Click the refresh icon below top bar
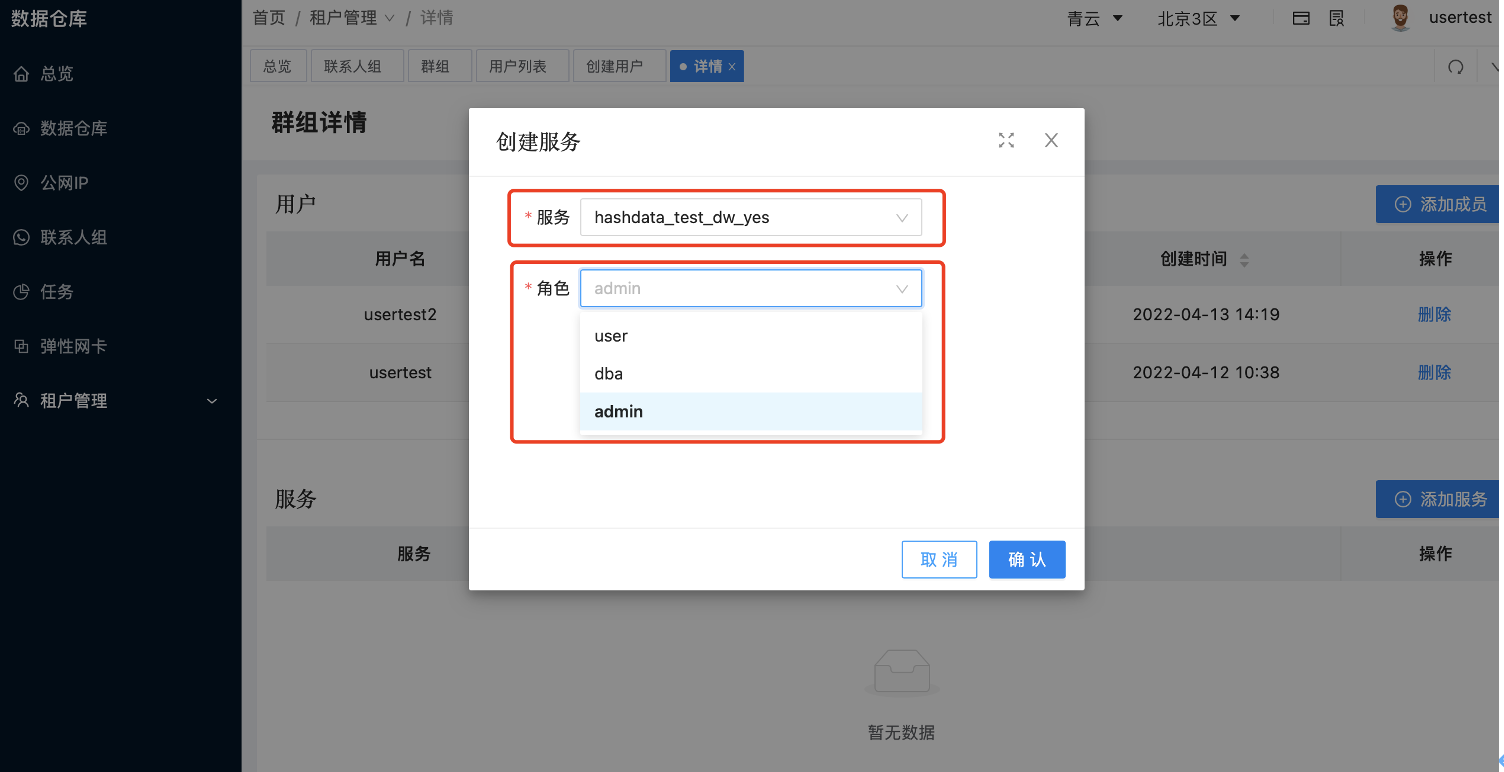Image resolution: width=1504 pixels, height=772 pixels. [1456, 65]
